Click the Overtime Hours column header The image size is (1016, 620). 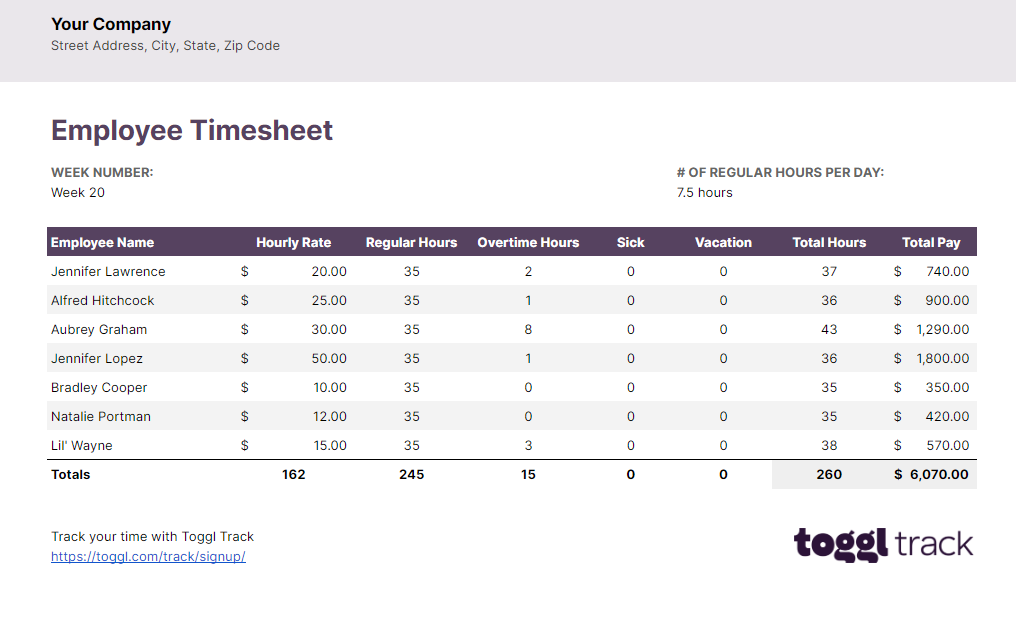point(528,241)
